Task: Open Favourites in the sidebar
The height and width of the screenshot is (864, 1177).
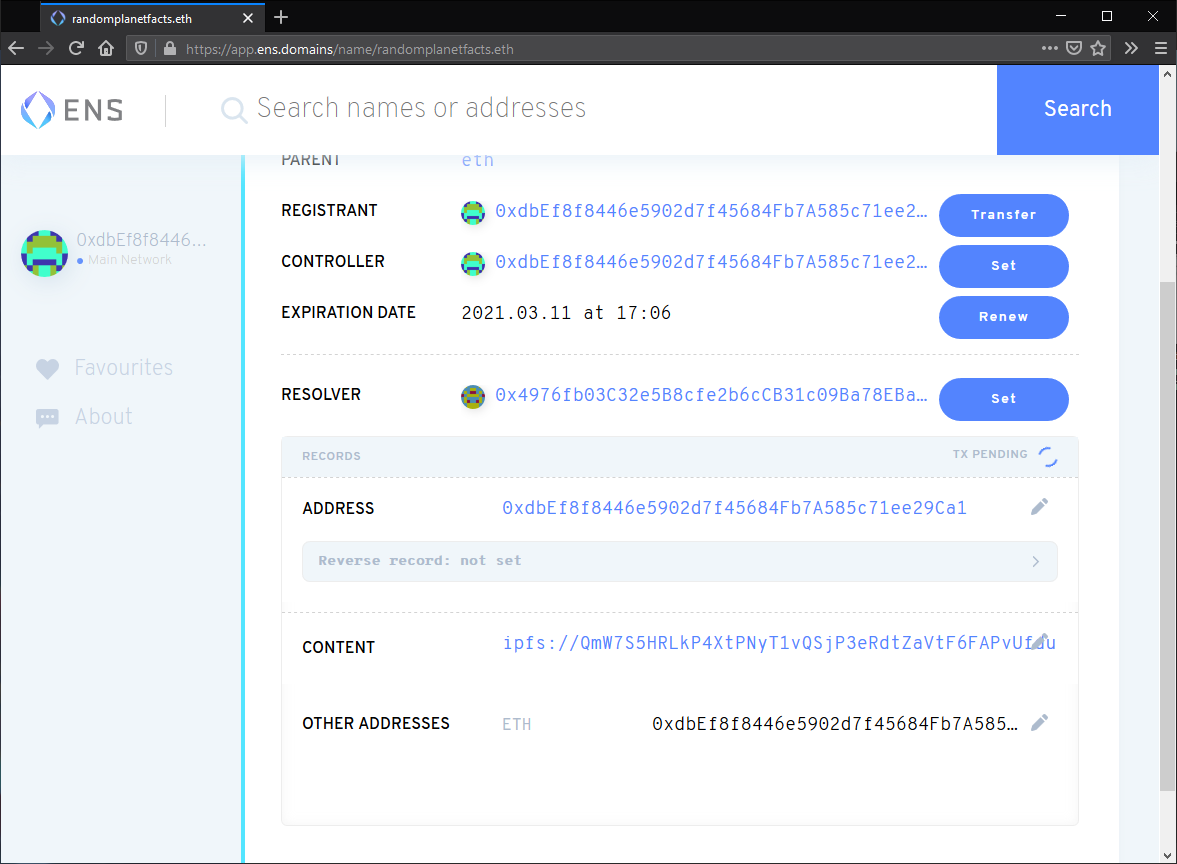Action: point(123,368)
